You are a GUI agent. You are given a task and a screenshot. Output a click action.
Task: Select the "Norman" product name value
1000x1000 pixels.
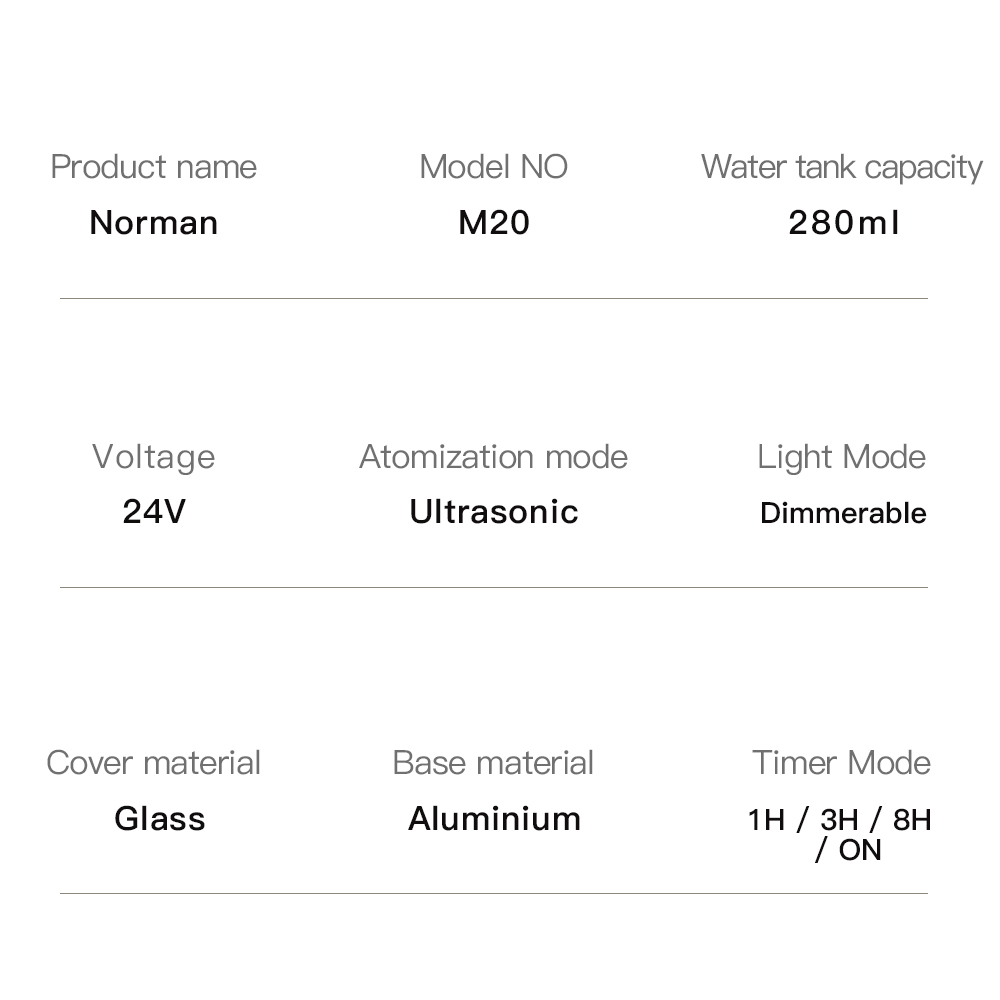pyautogui.click(x=153, y=222)
